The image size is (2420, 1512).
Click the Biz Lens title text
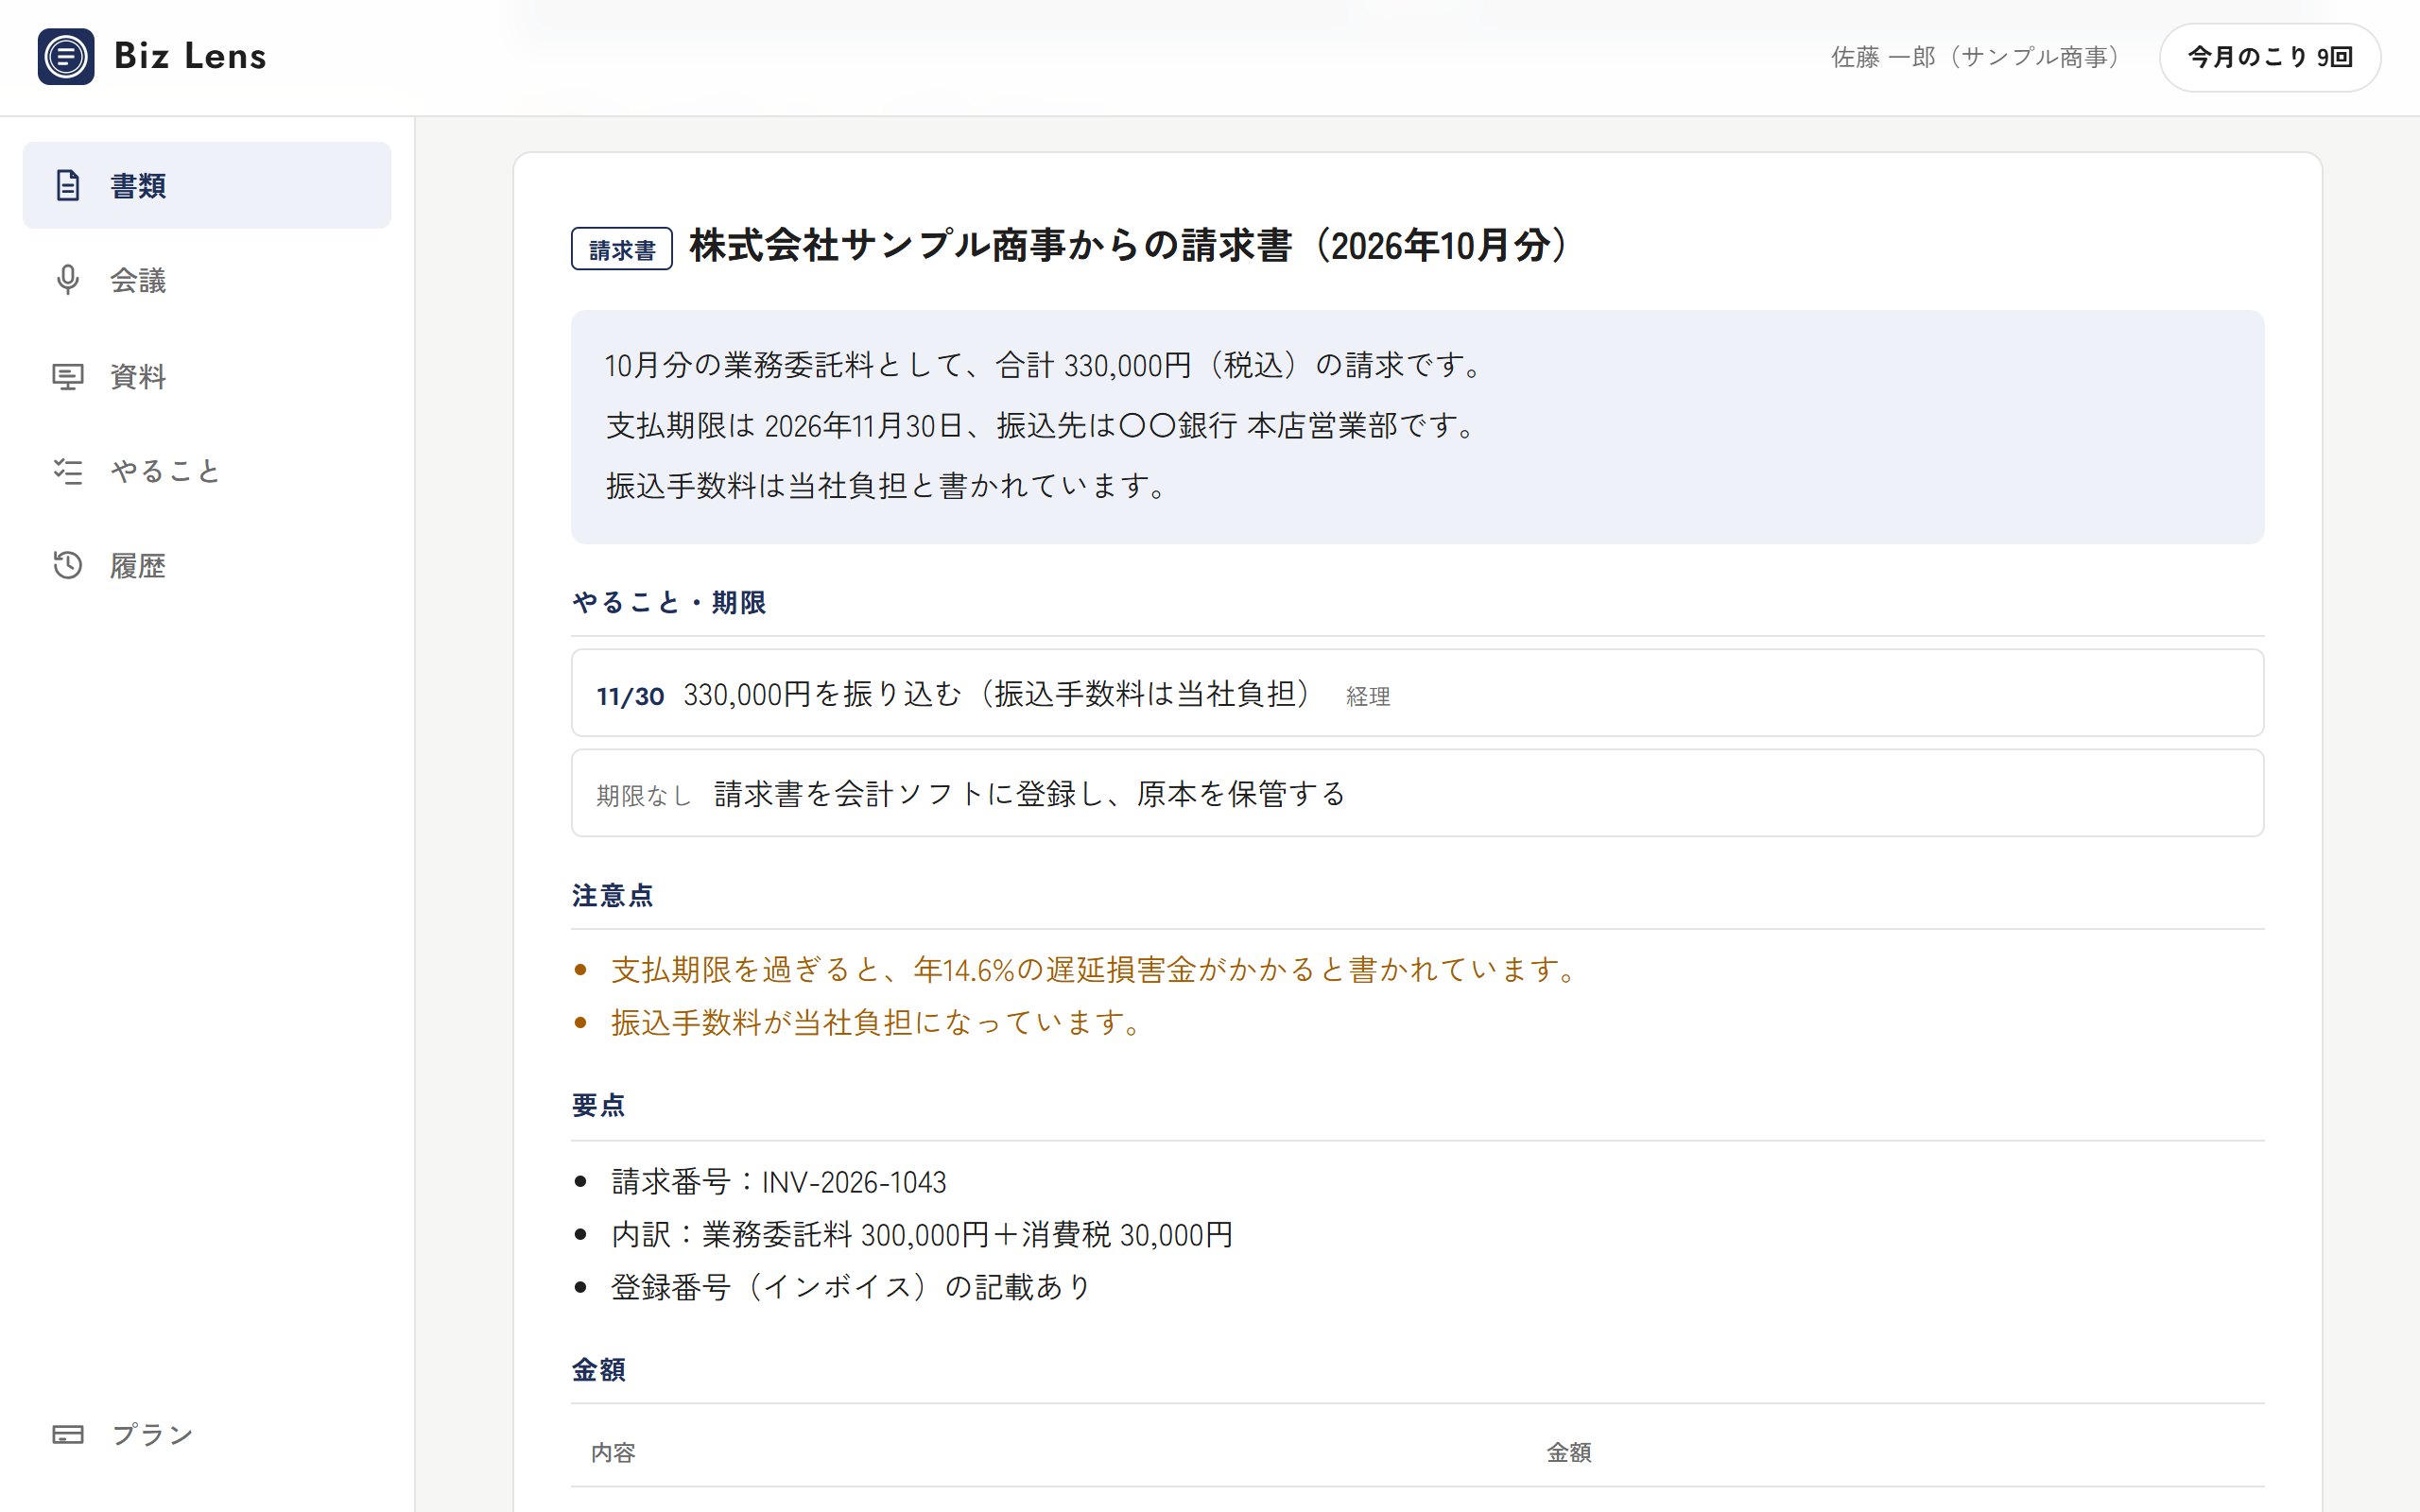click(190, 56)
